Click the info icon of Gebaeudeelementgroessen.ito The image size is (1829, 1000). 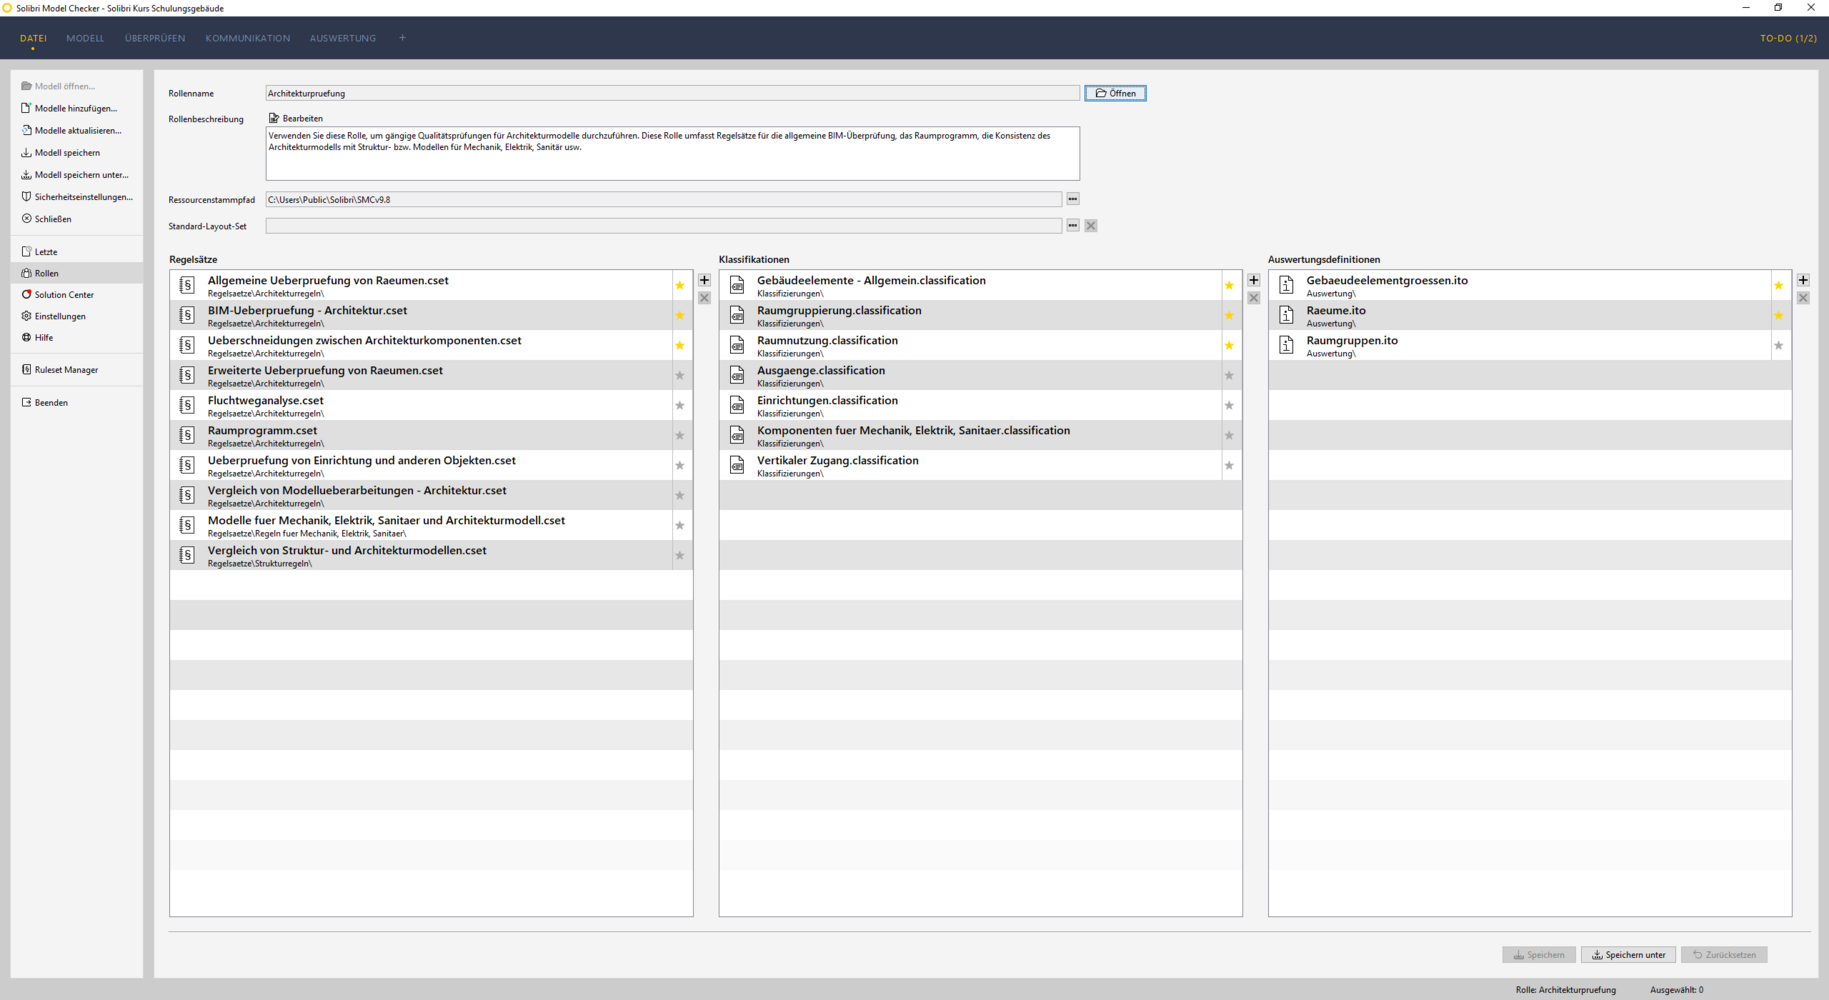click(x=1286, y=285)
